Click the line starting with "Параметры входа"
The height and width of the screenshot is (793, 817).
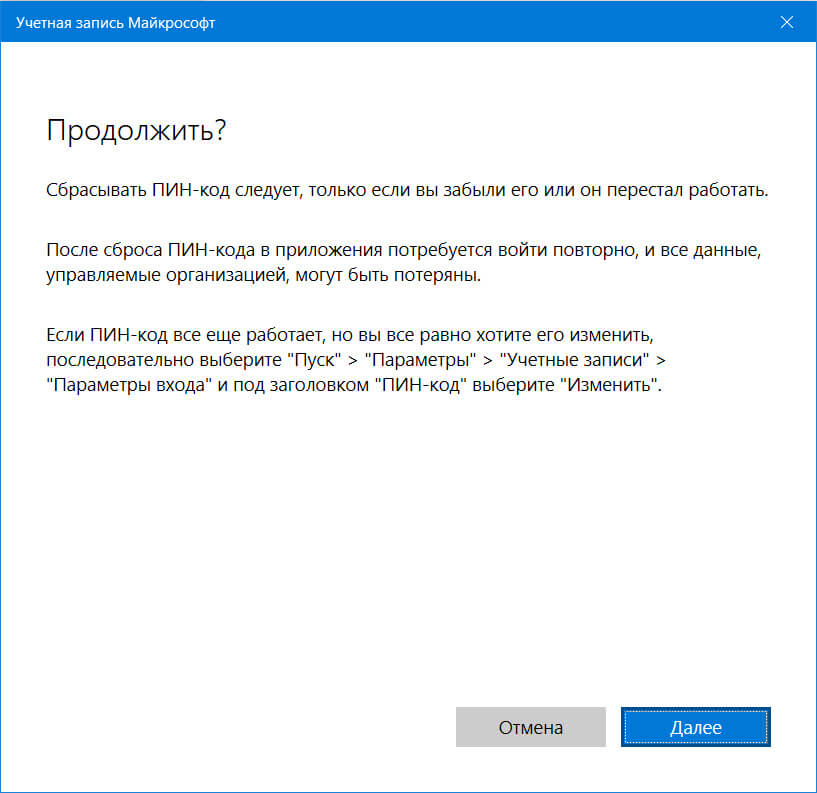[x=354, y=385]
